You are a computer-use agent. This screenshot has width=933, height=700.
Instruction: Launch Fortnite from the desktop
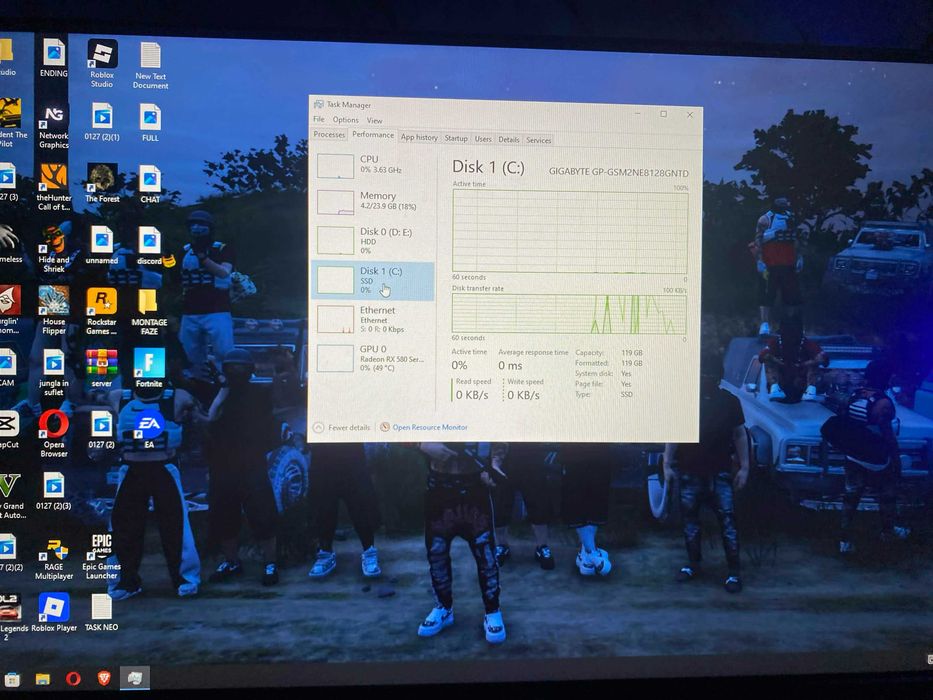[149, 368]
